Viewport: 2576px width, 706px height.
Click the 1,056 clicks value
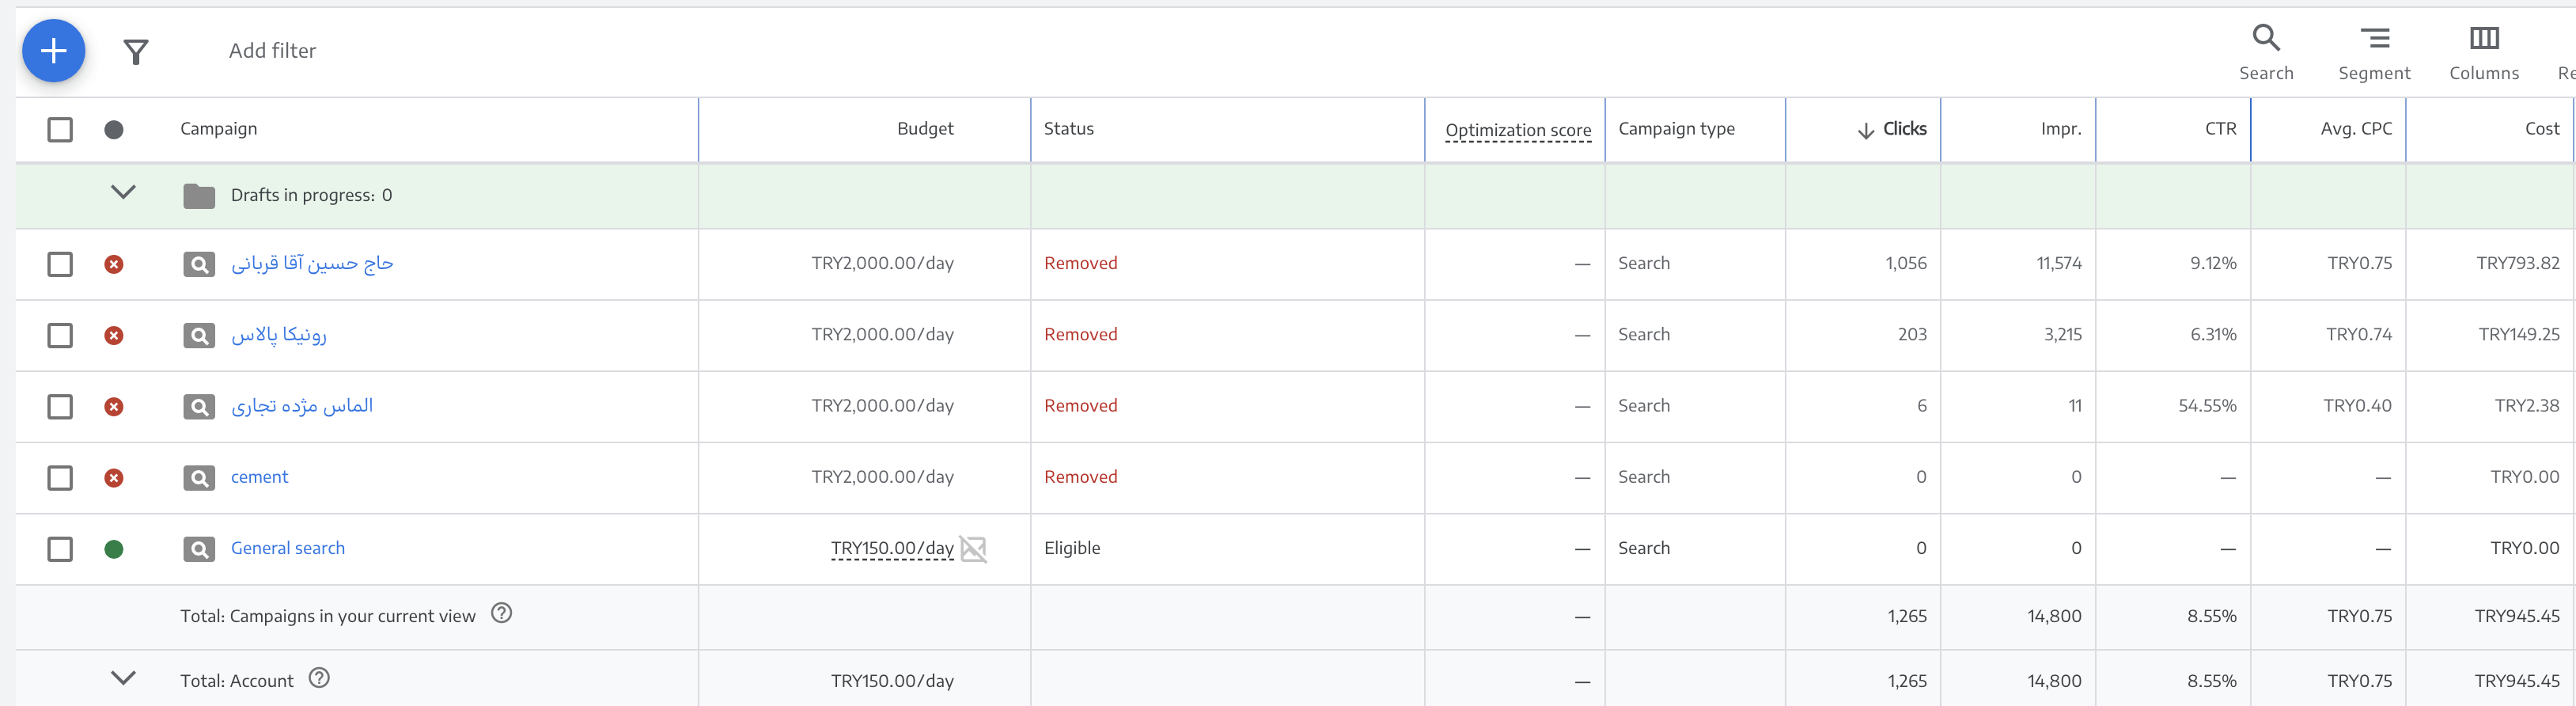click(1906, 263)
